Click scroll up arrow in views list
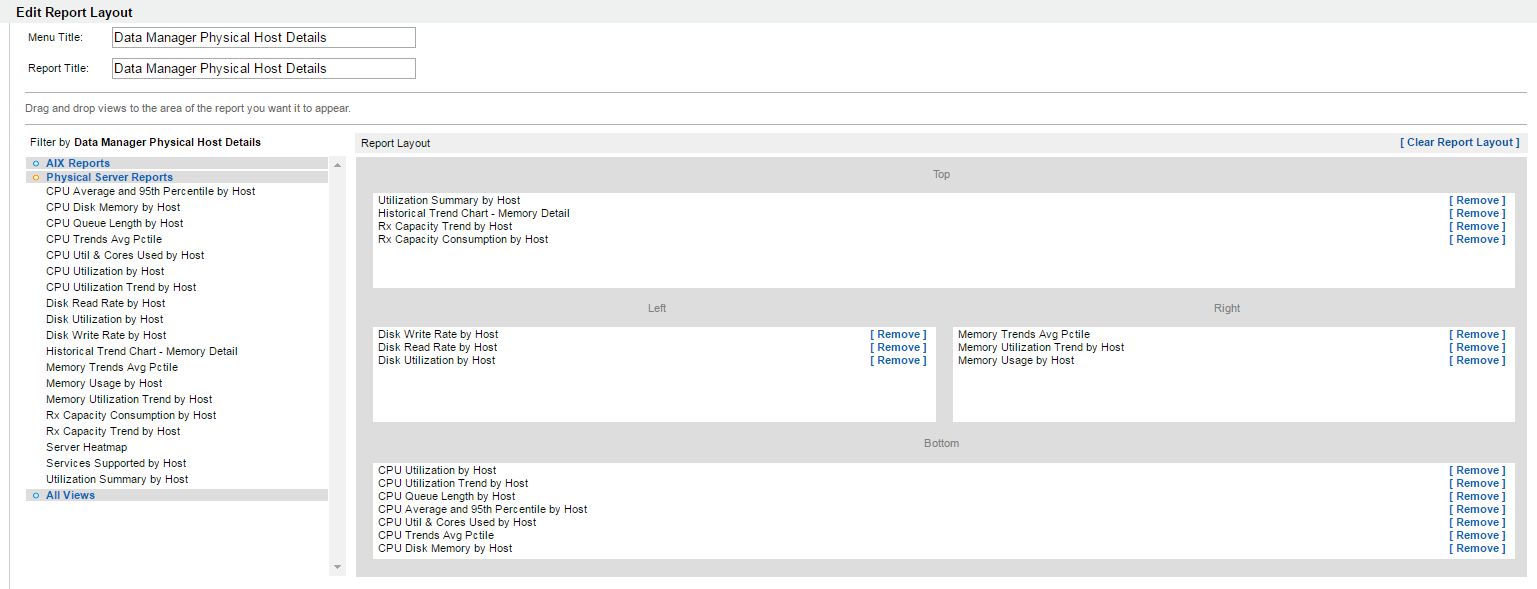Screen dimensions: 1537x589 tap(337, 165)
